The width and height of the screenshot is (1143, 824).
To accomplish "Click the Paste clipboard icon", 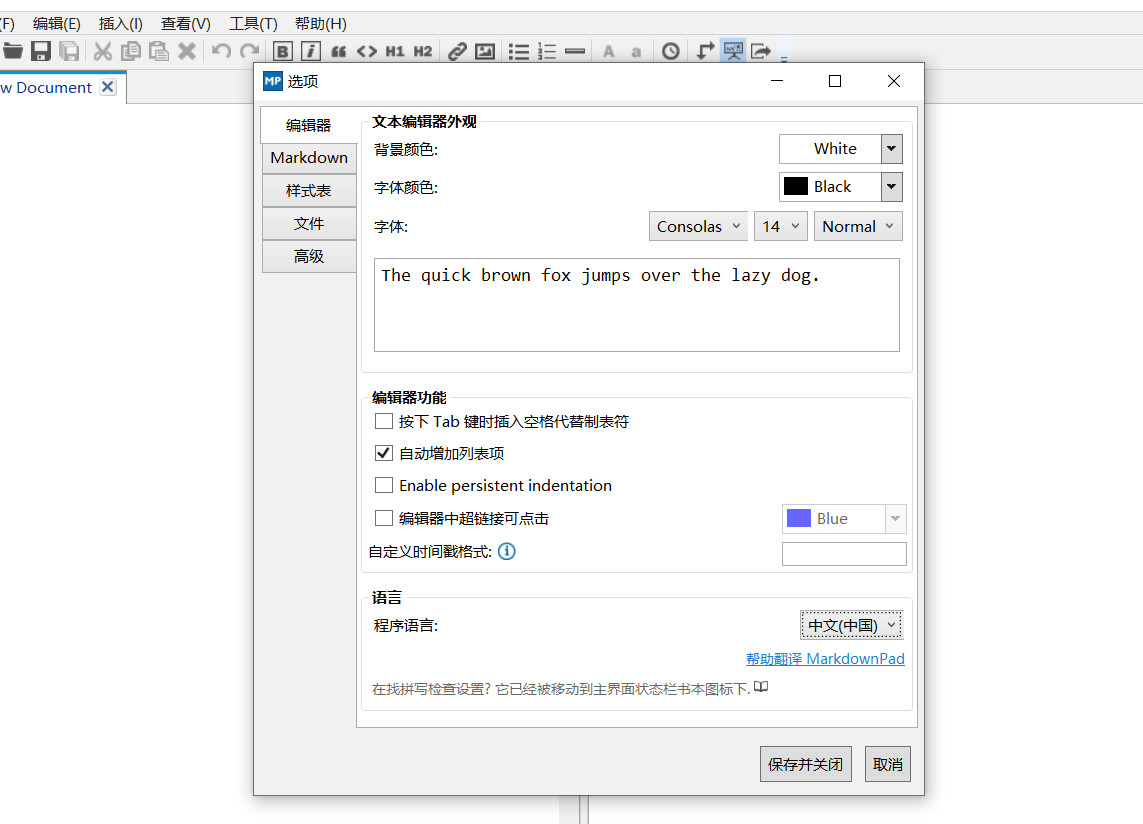I will click(x=159, y=51).
